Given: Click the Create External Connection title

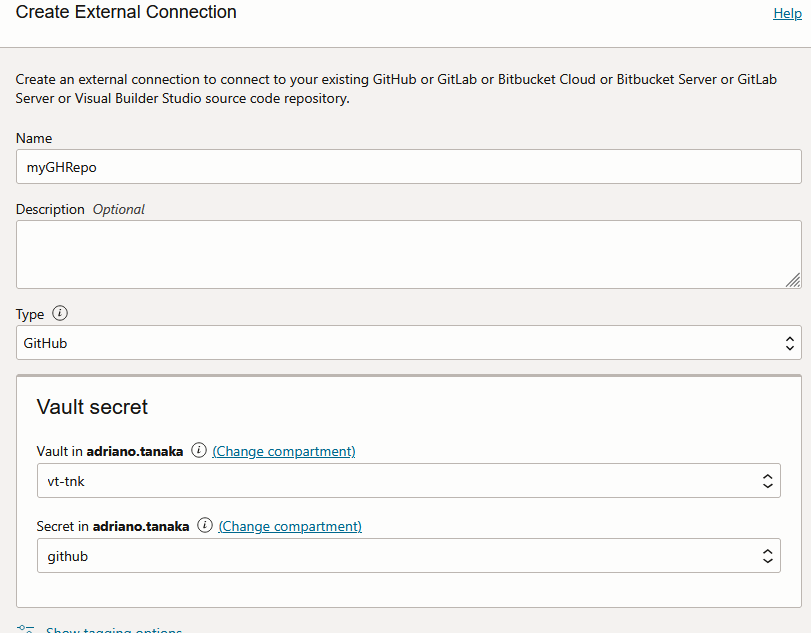Looking at the screenshot, I should point(126,12).
